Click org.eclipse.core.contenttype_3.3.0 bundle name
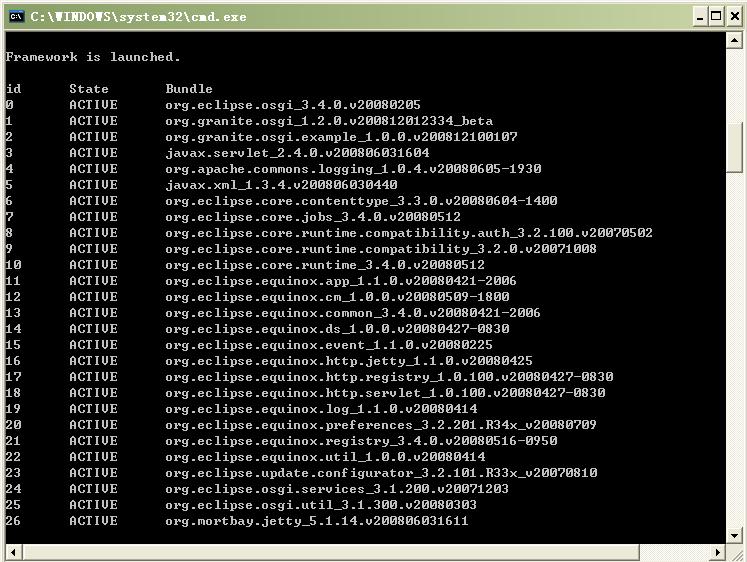This screenshot has height=562, width=747. 362,201
